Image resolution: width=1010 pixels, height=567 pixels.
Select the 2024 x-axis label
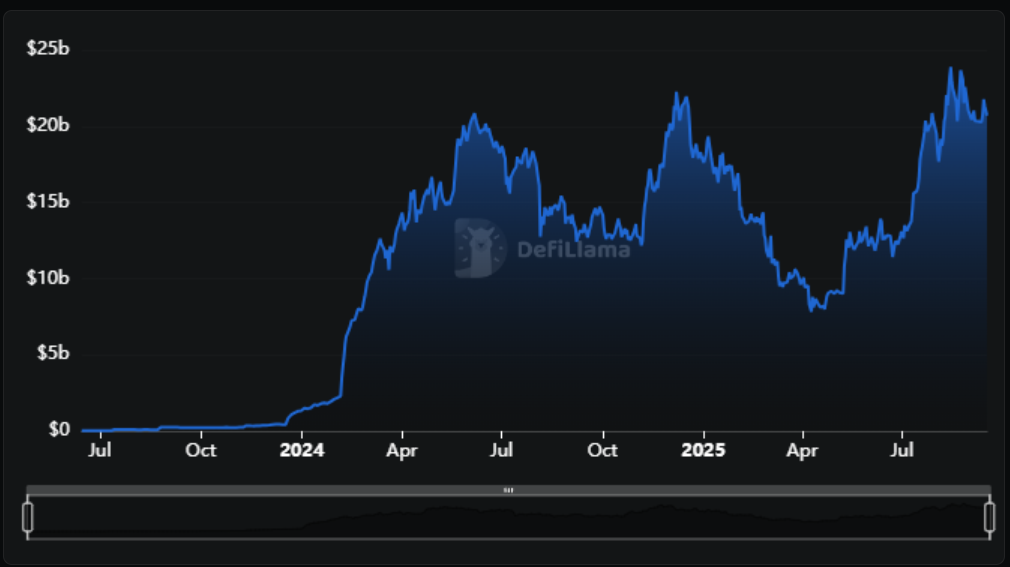click(x=302, y=450)
